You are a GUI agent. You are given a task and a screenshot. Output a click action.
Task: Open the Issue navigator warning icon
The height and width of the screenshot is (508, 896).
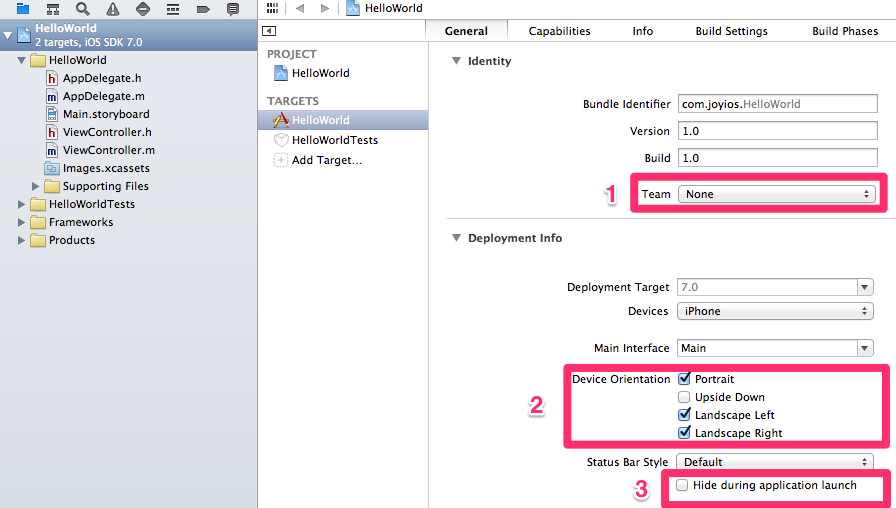click(113, 9)
